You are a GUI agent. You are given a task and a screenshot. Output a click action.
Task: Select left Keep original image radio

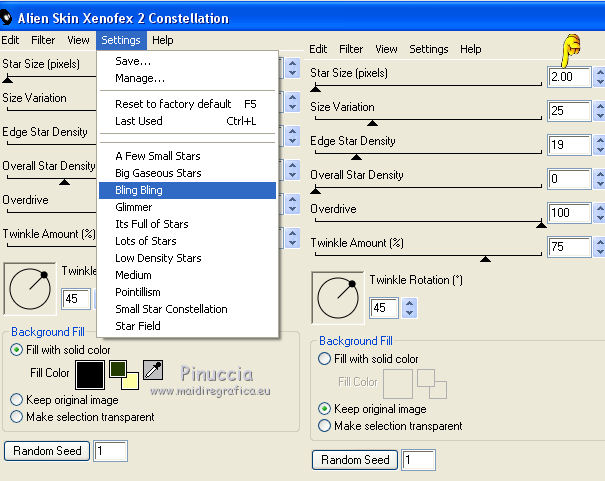pos(16,400)
